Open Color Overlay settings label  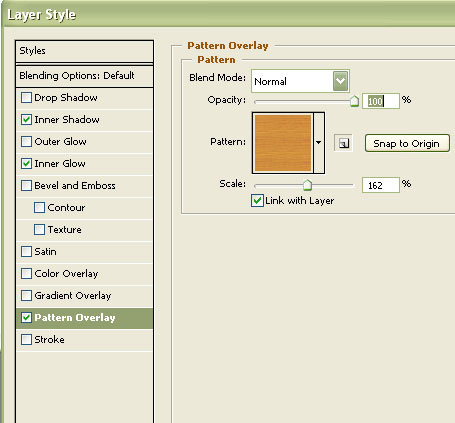point(66,274)
